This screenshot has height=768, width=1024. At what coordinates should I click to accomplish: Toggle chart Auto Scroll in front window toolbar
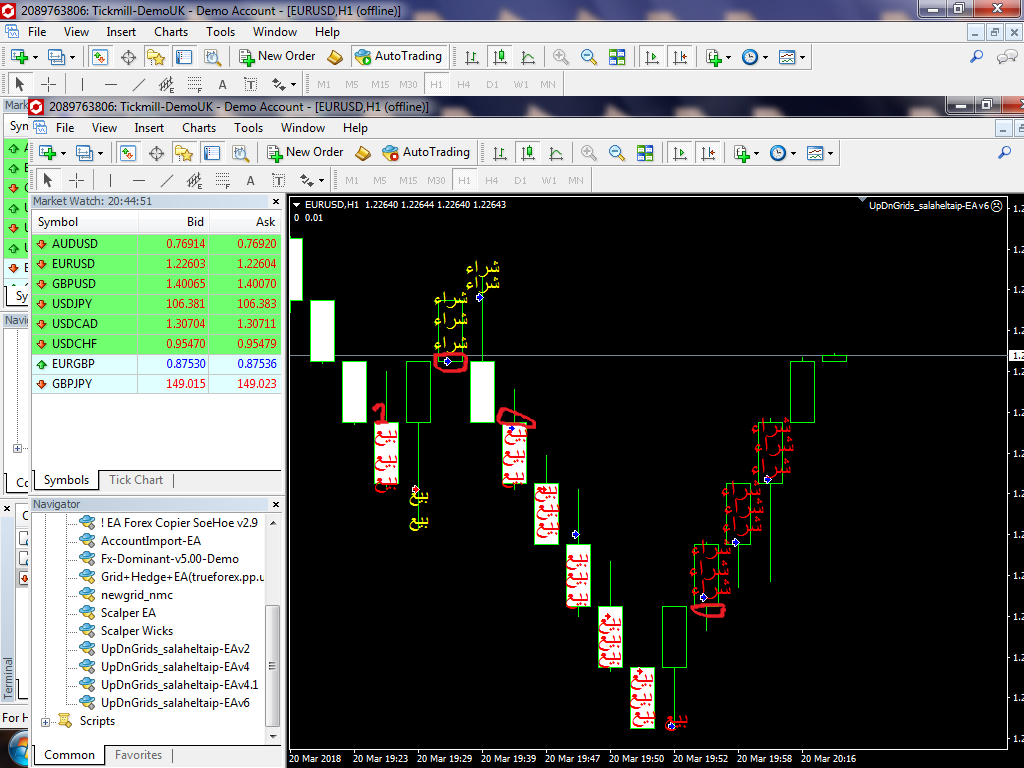[x=681, y=153]
